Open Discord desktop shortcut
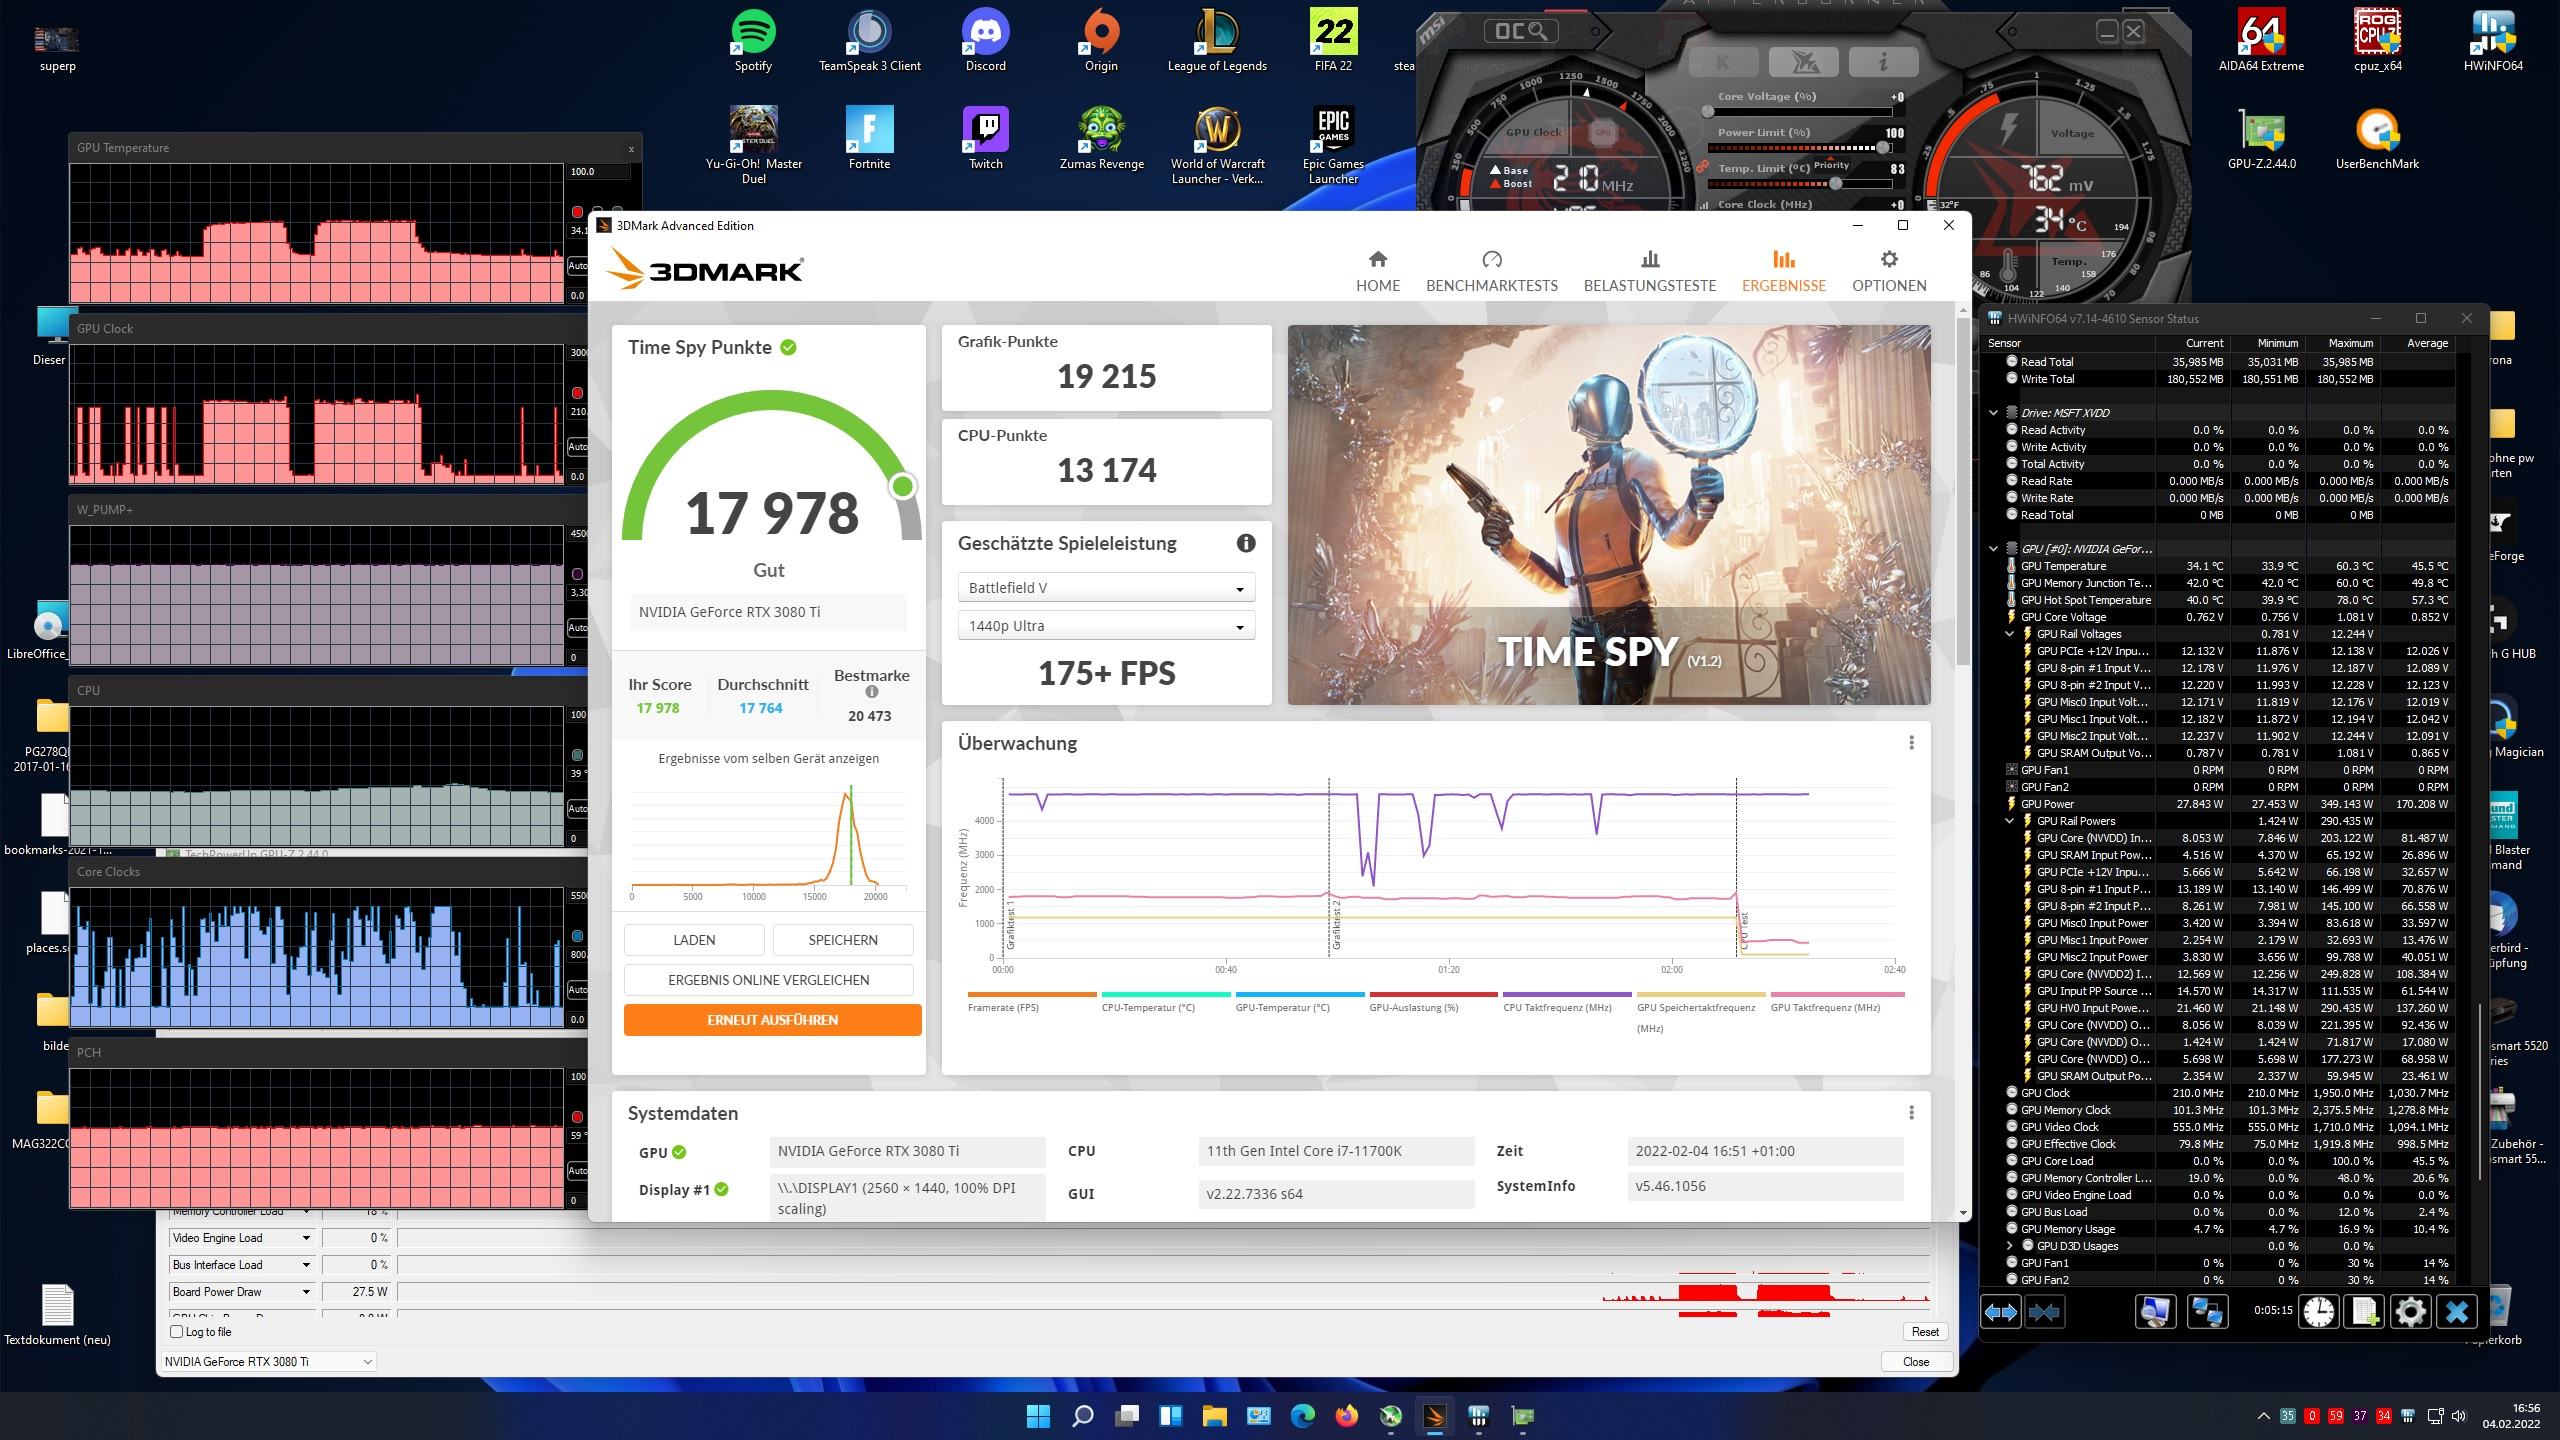 [x=985, y=42]
